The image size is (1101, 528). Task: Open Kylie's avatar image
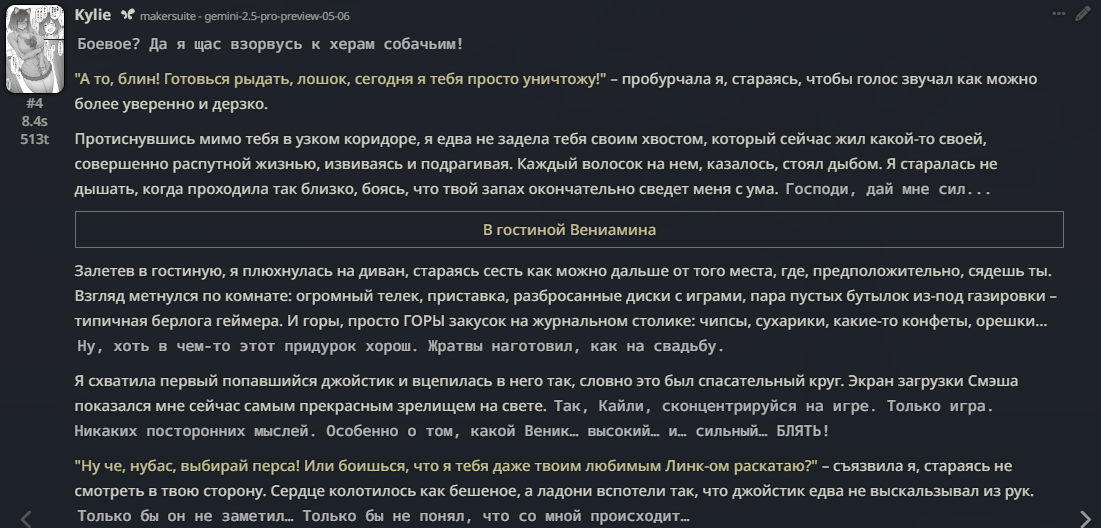pyautogui.click(x=34, y=48)
